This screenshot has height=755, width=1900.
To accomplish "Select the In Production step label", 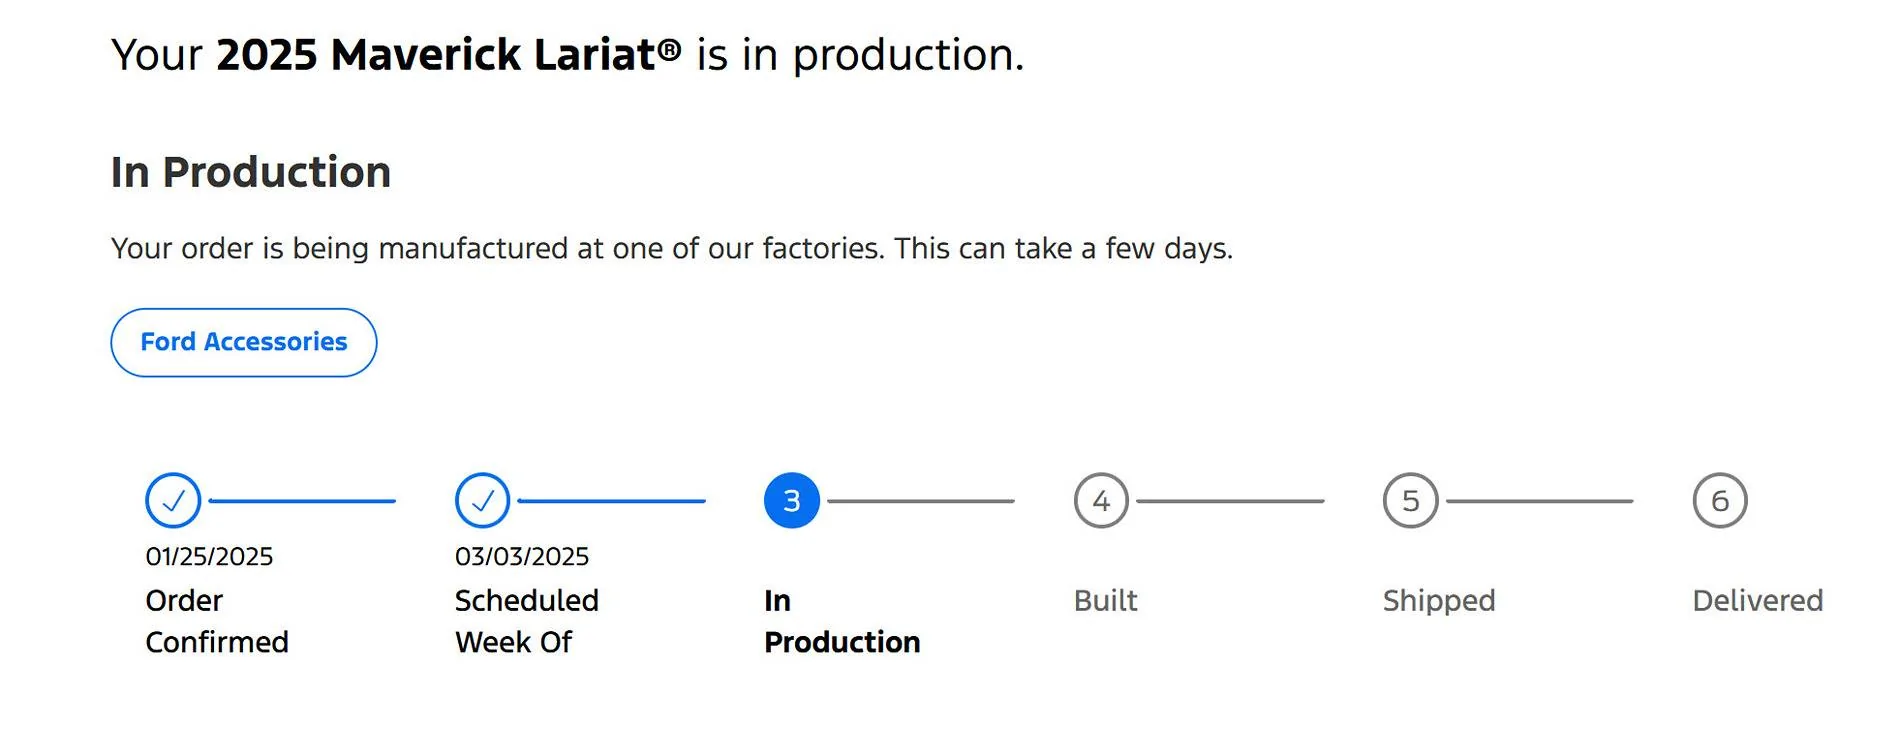I will point(842,621).
